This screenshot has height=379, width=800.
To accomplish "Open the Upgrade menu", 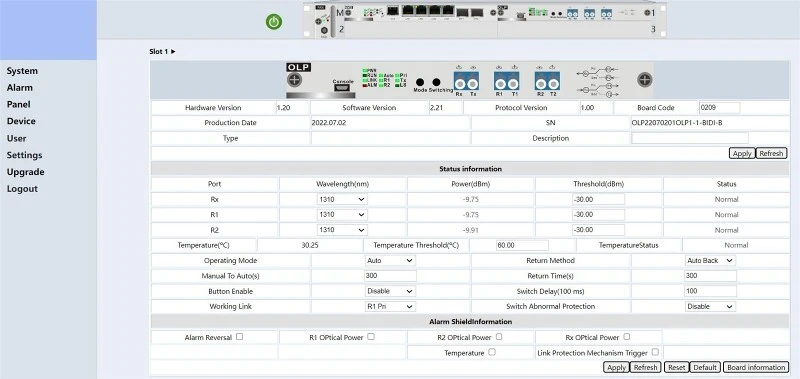I will pos(26,172).
